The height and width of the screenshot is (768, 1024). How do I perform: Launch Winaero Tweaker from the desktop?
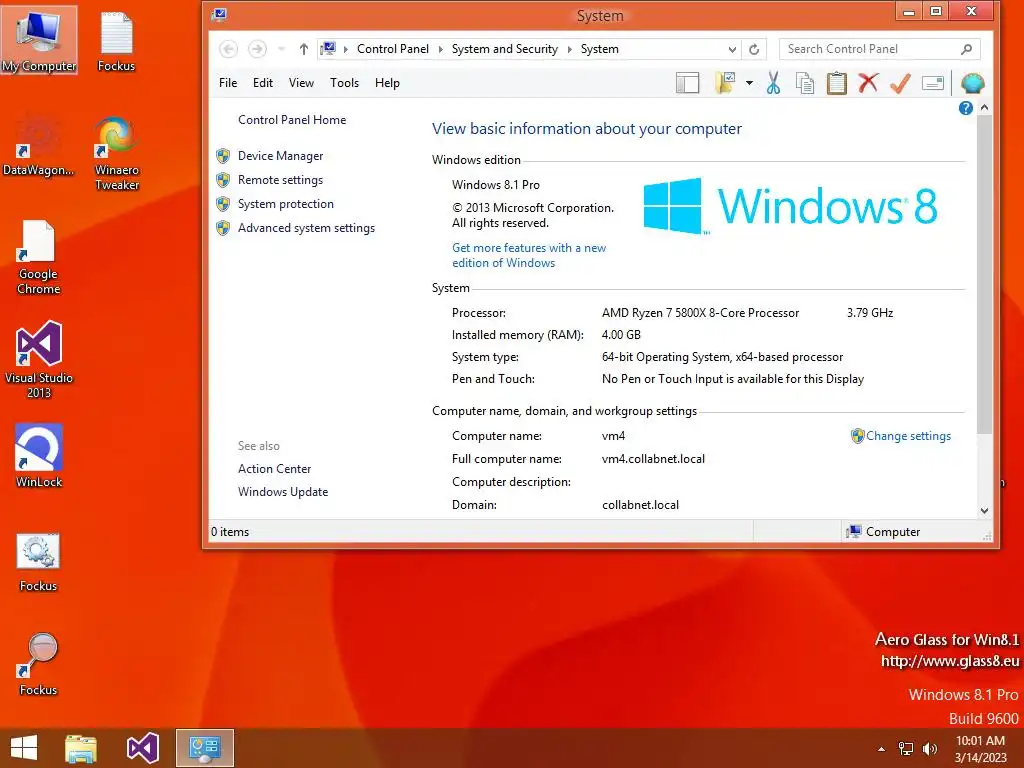[116, 153]
